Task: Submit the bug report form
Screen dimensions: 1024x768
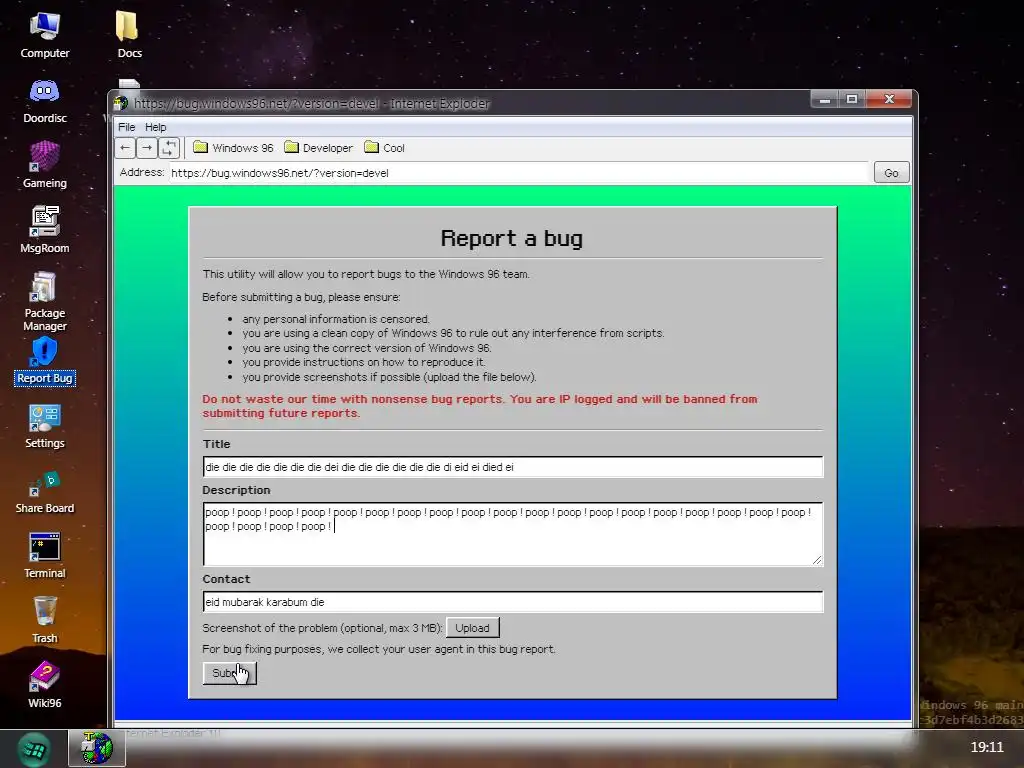Action: coord(230,673)
